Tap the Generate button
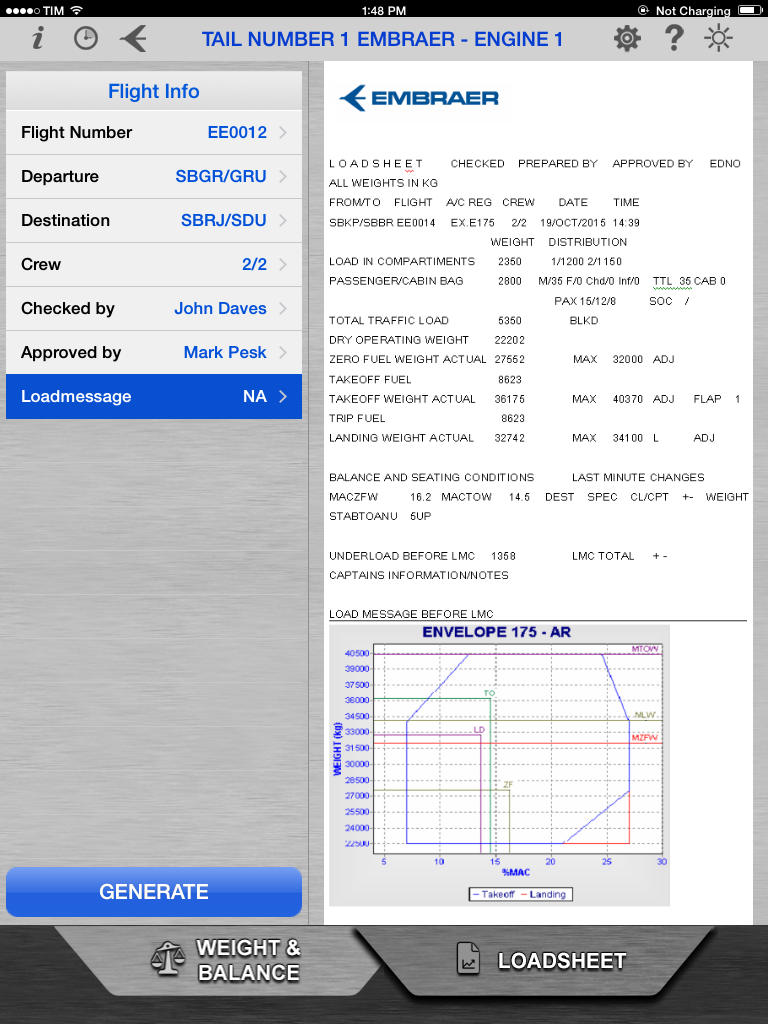The image size is (768, 1024). (153, 891)
